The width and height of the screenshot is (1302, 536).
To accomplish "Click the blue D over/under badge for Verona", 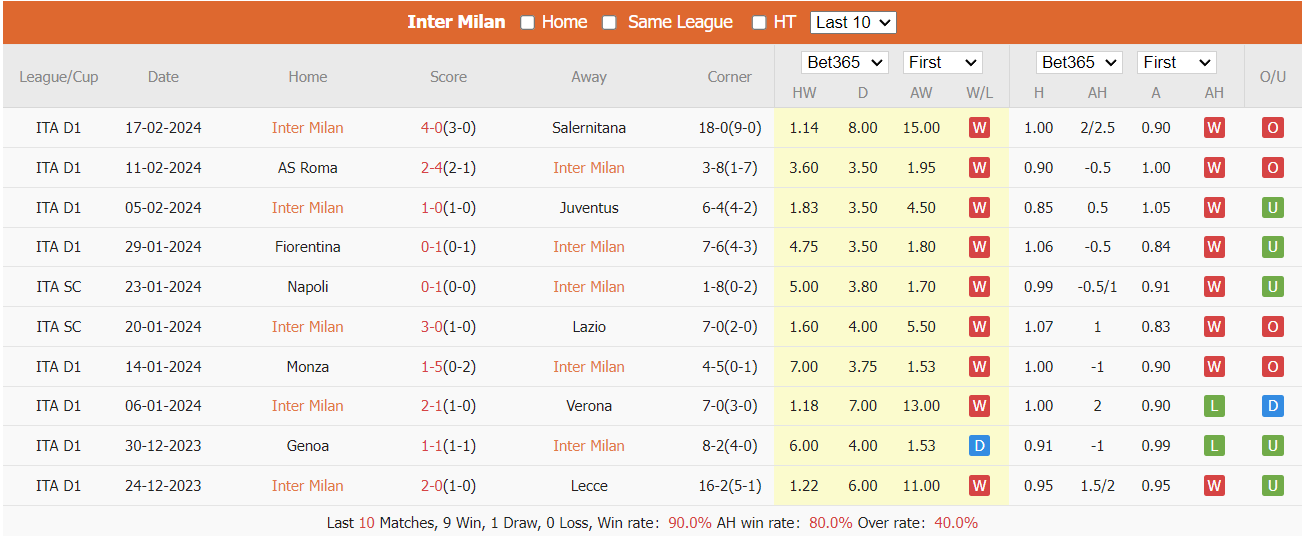I will [x=1272, y=406].
